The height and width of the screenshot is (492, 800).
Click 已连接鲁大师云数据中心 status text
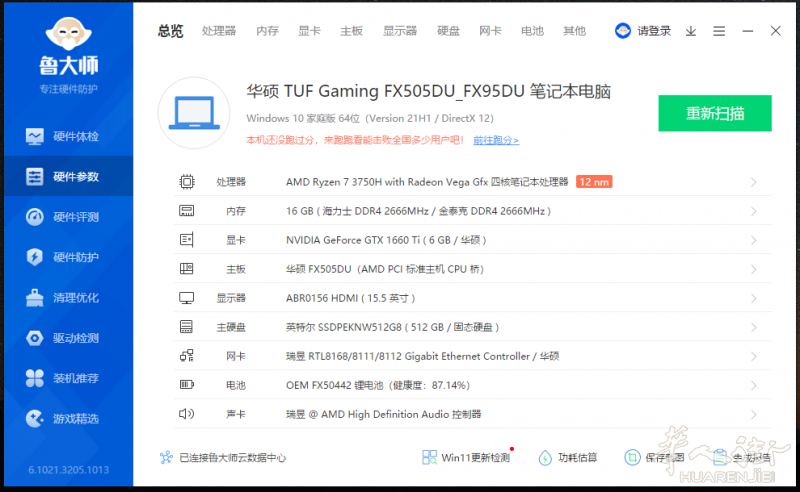point(232,458)
